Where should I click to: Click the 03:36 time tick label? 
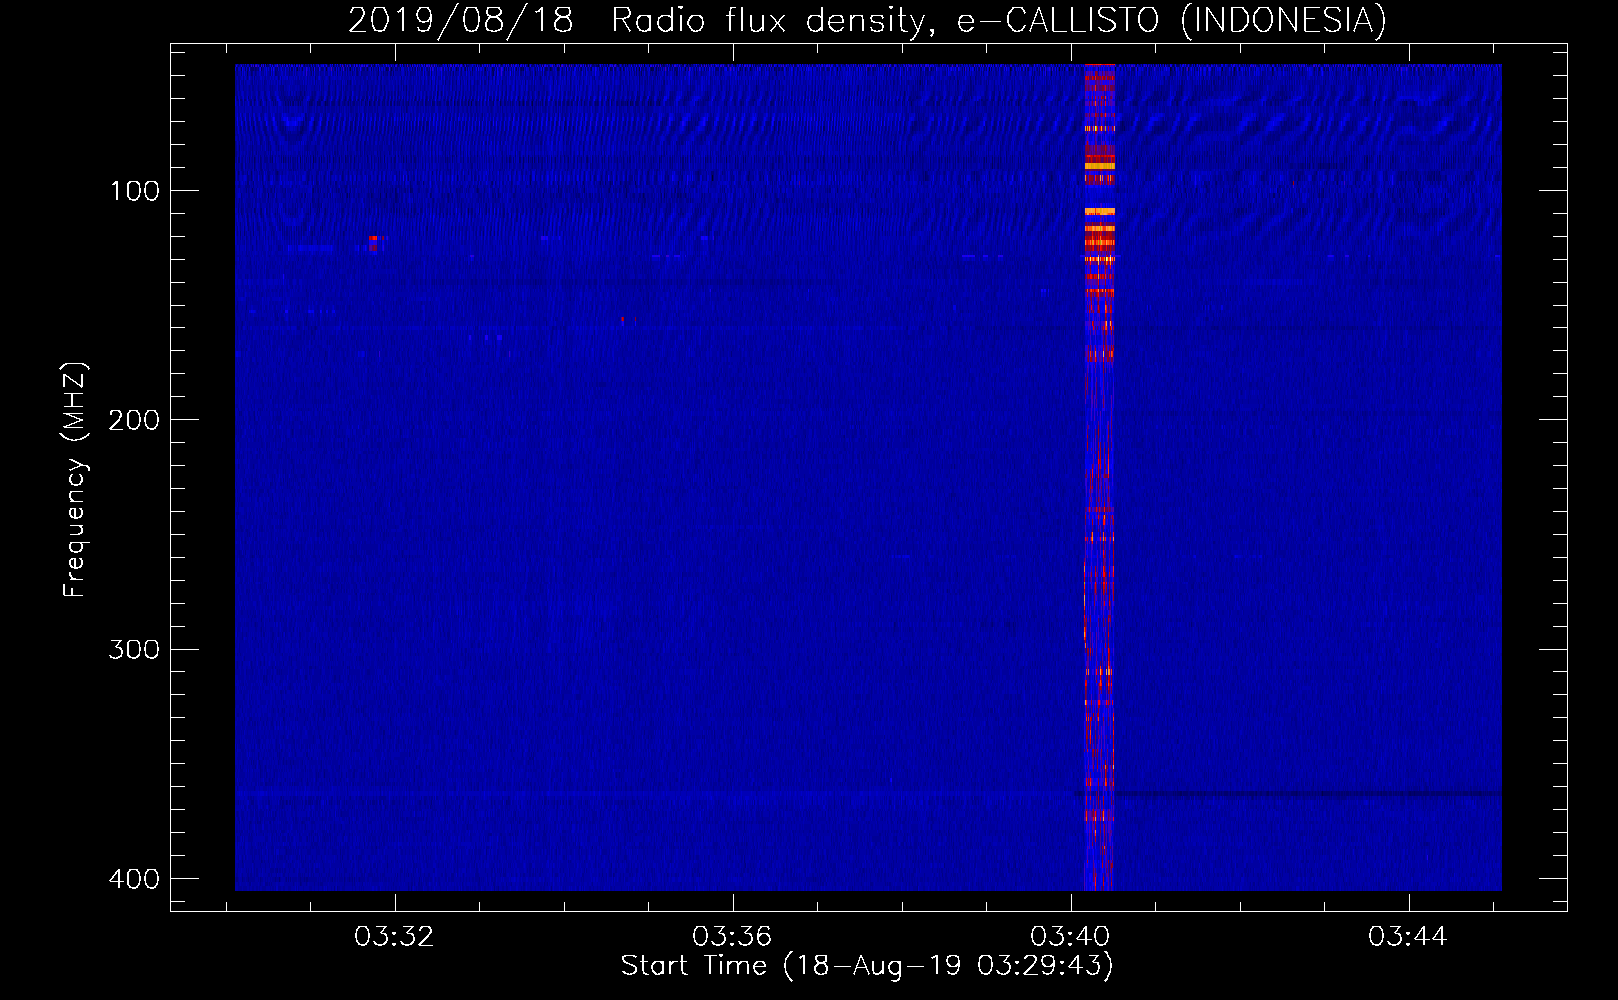click(733, 936)
